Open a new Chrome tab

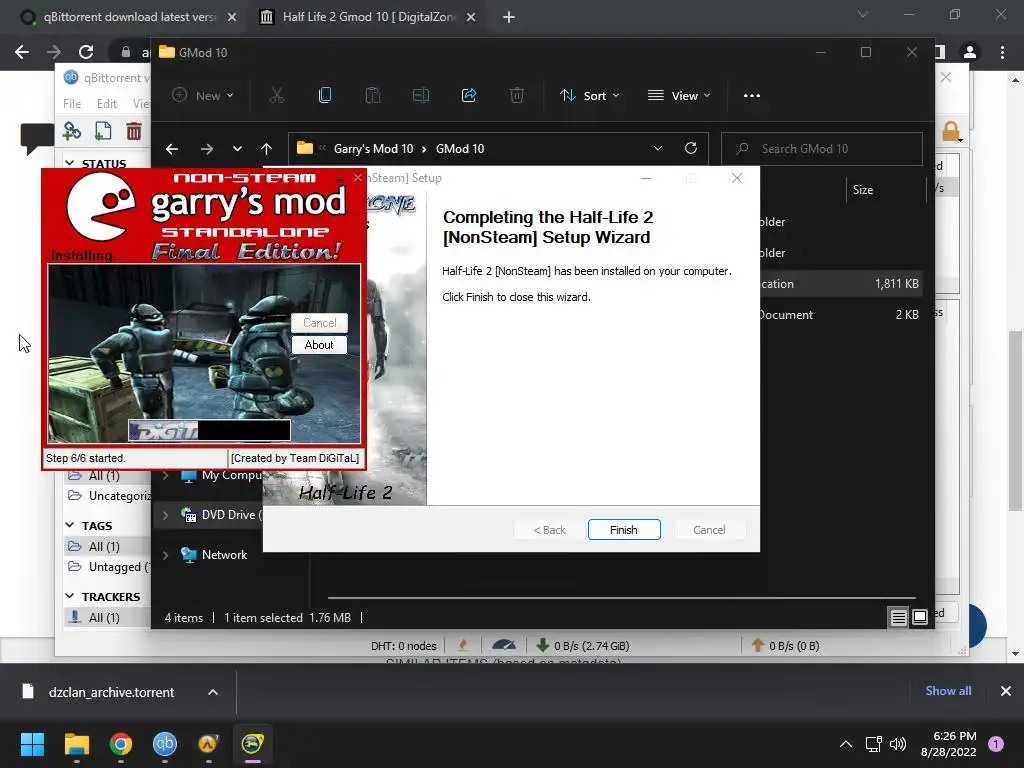click(x=509, y=17)
